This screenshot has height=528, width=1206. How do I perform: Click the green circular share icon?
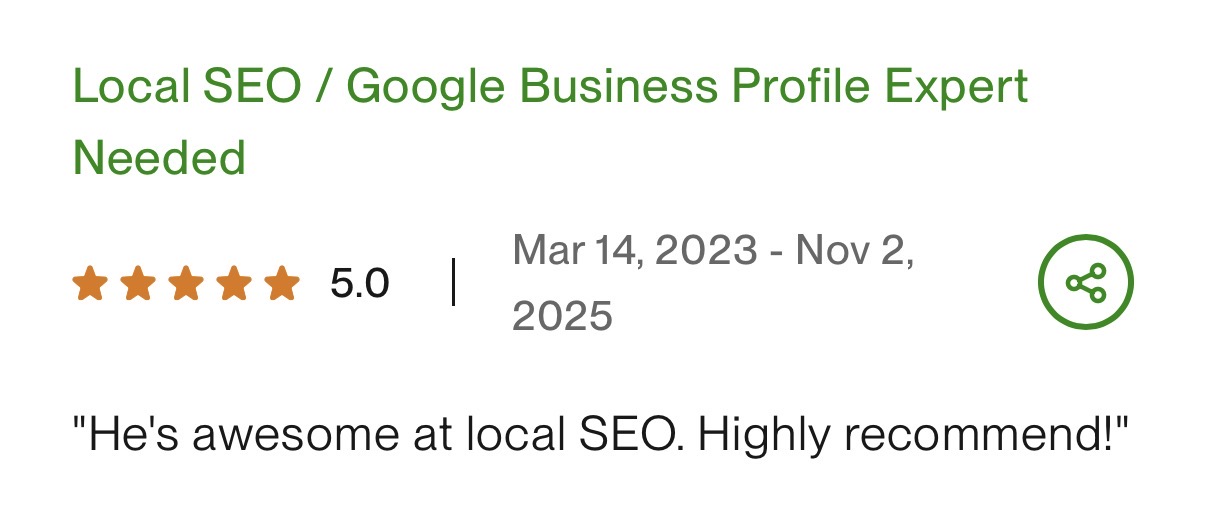pos(1085,283)
